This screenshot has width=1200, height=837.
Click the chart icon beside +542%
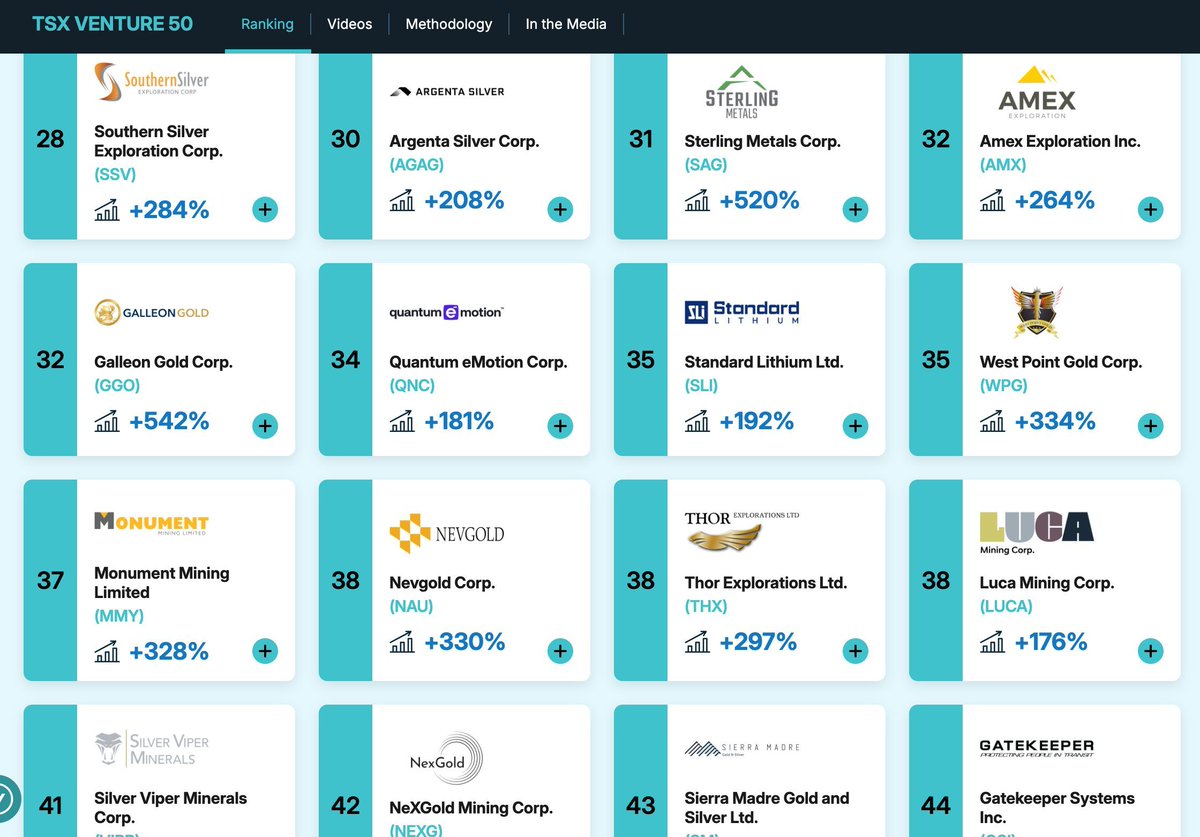106,422
